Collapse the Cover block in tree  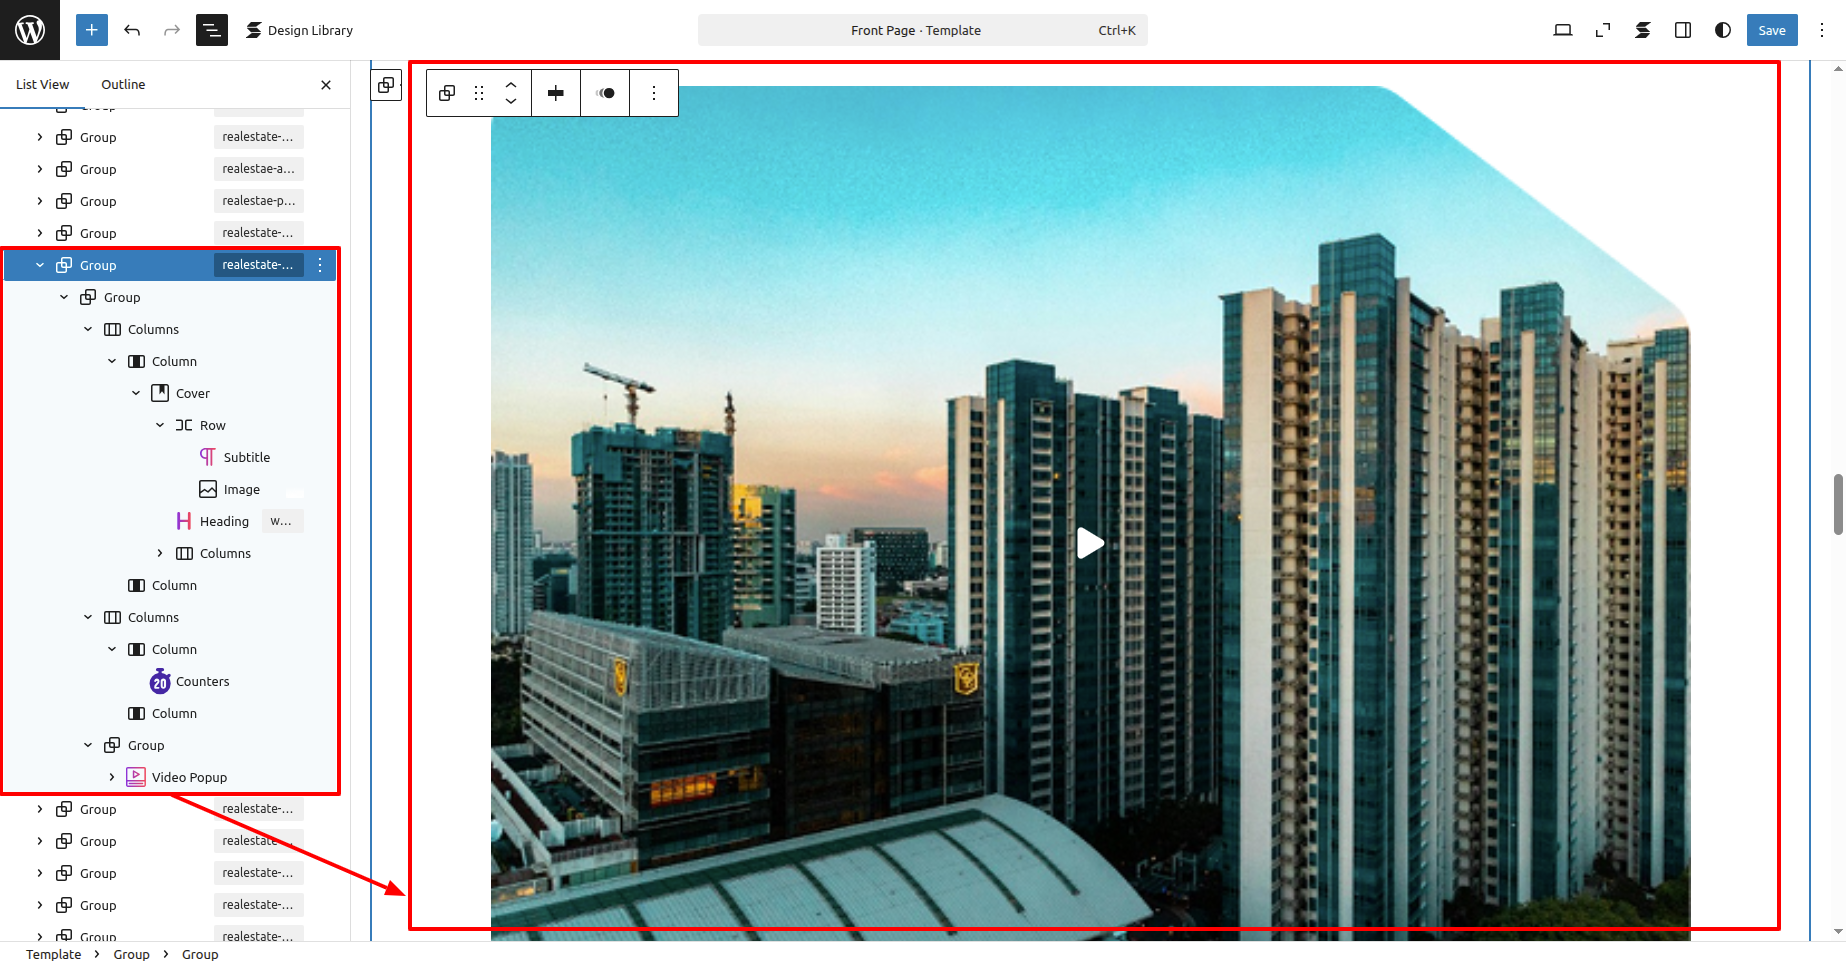[136, 393]
